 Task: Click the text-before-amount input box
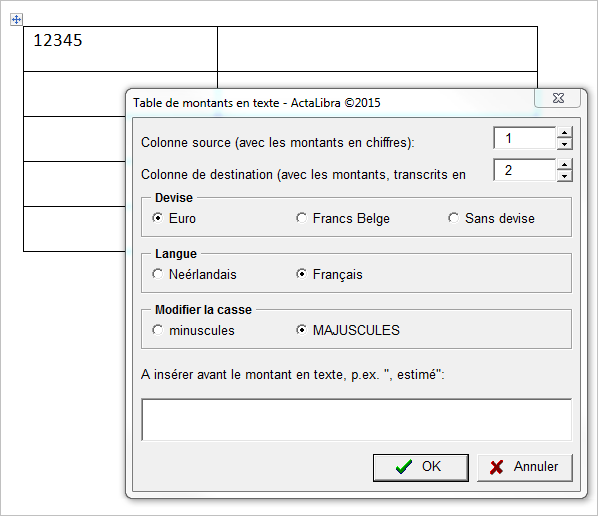click(357, 420)
